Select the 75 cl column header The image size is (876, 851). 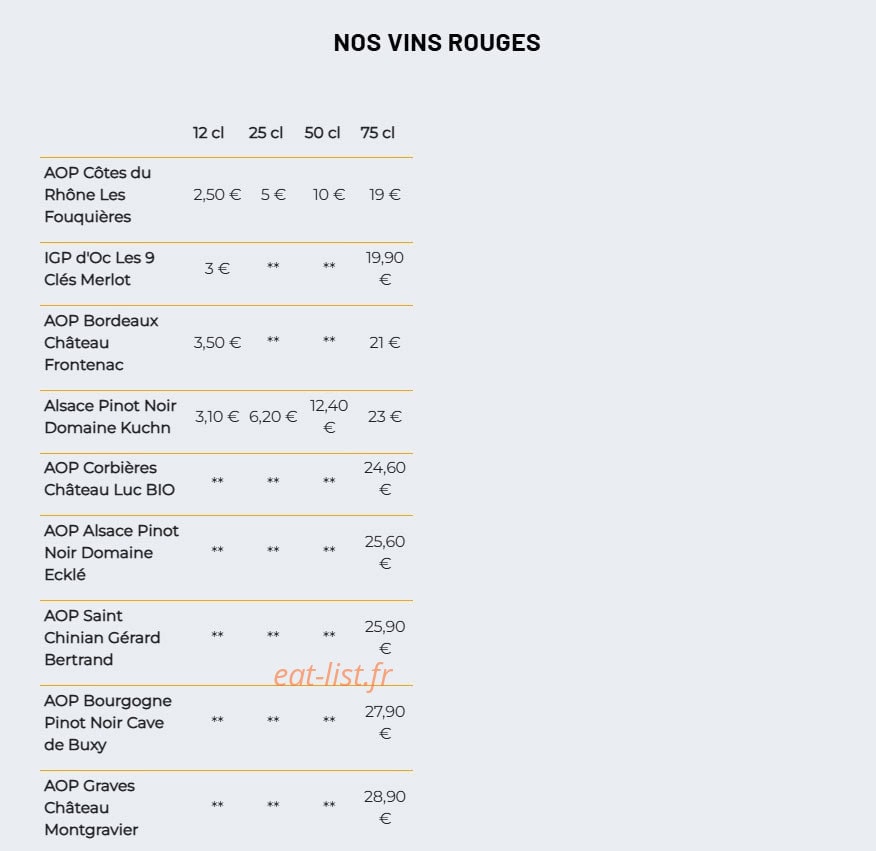pos(377,133)
